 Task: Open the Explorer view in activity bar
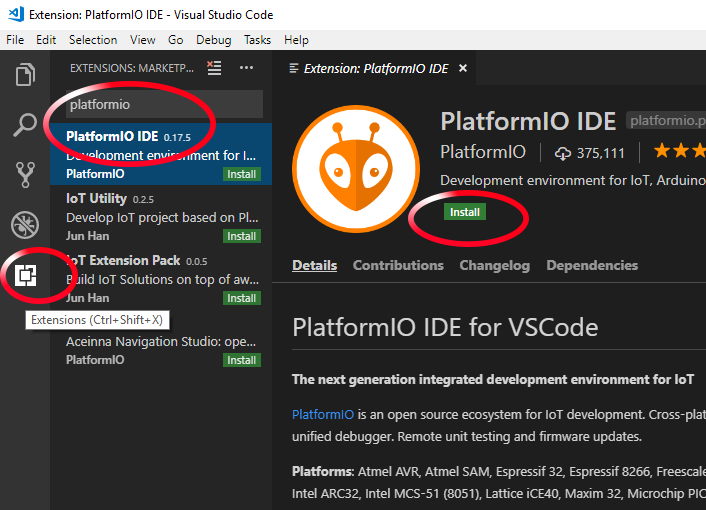tap(25, 74)
